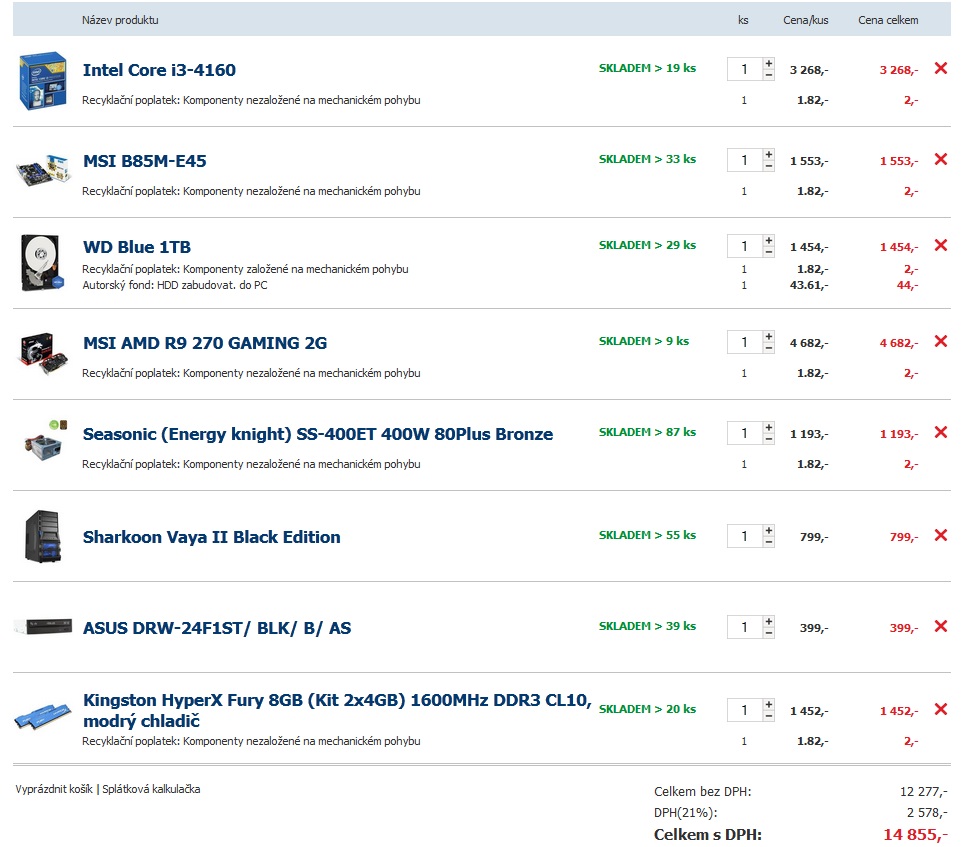Screen dimensions: 965x847
Task: Open the ASUS DRW-24F1ST product link
Action: coord(217,628)
